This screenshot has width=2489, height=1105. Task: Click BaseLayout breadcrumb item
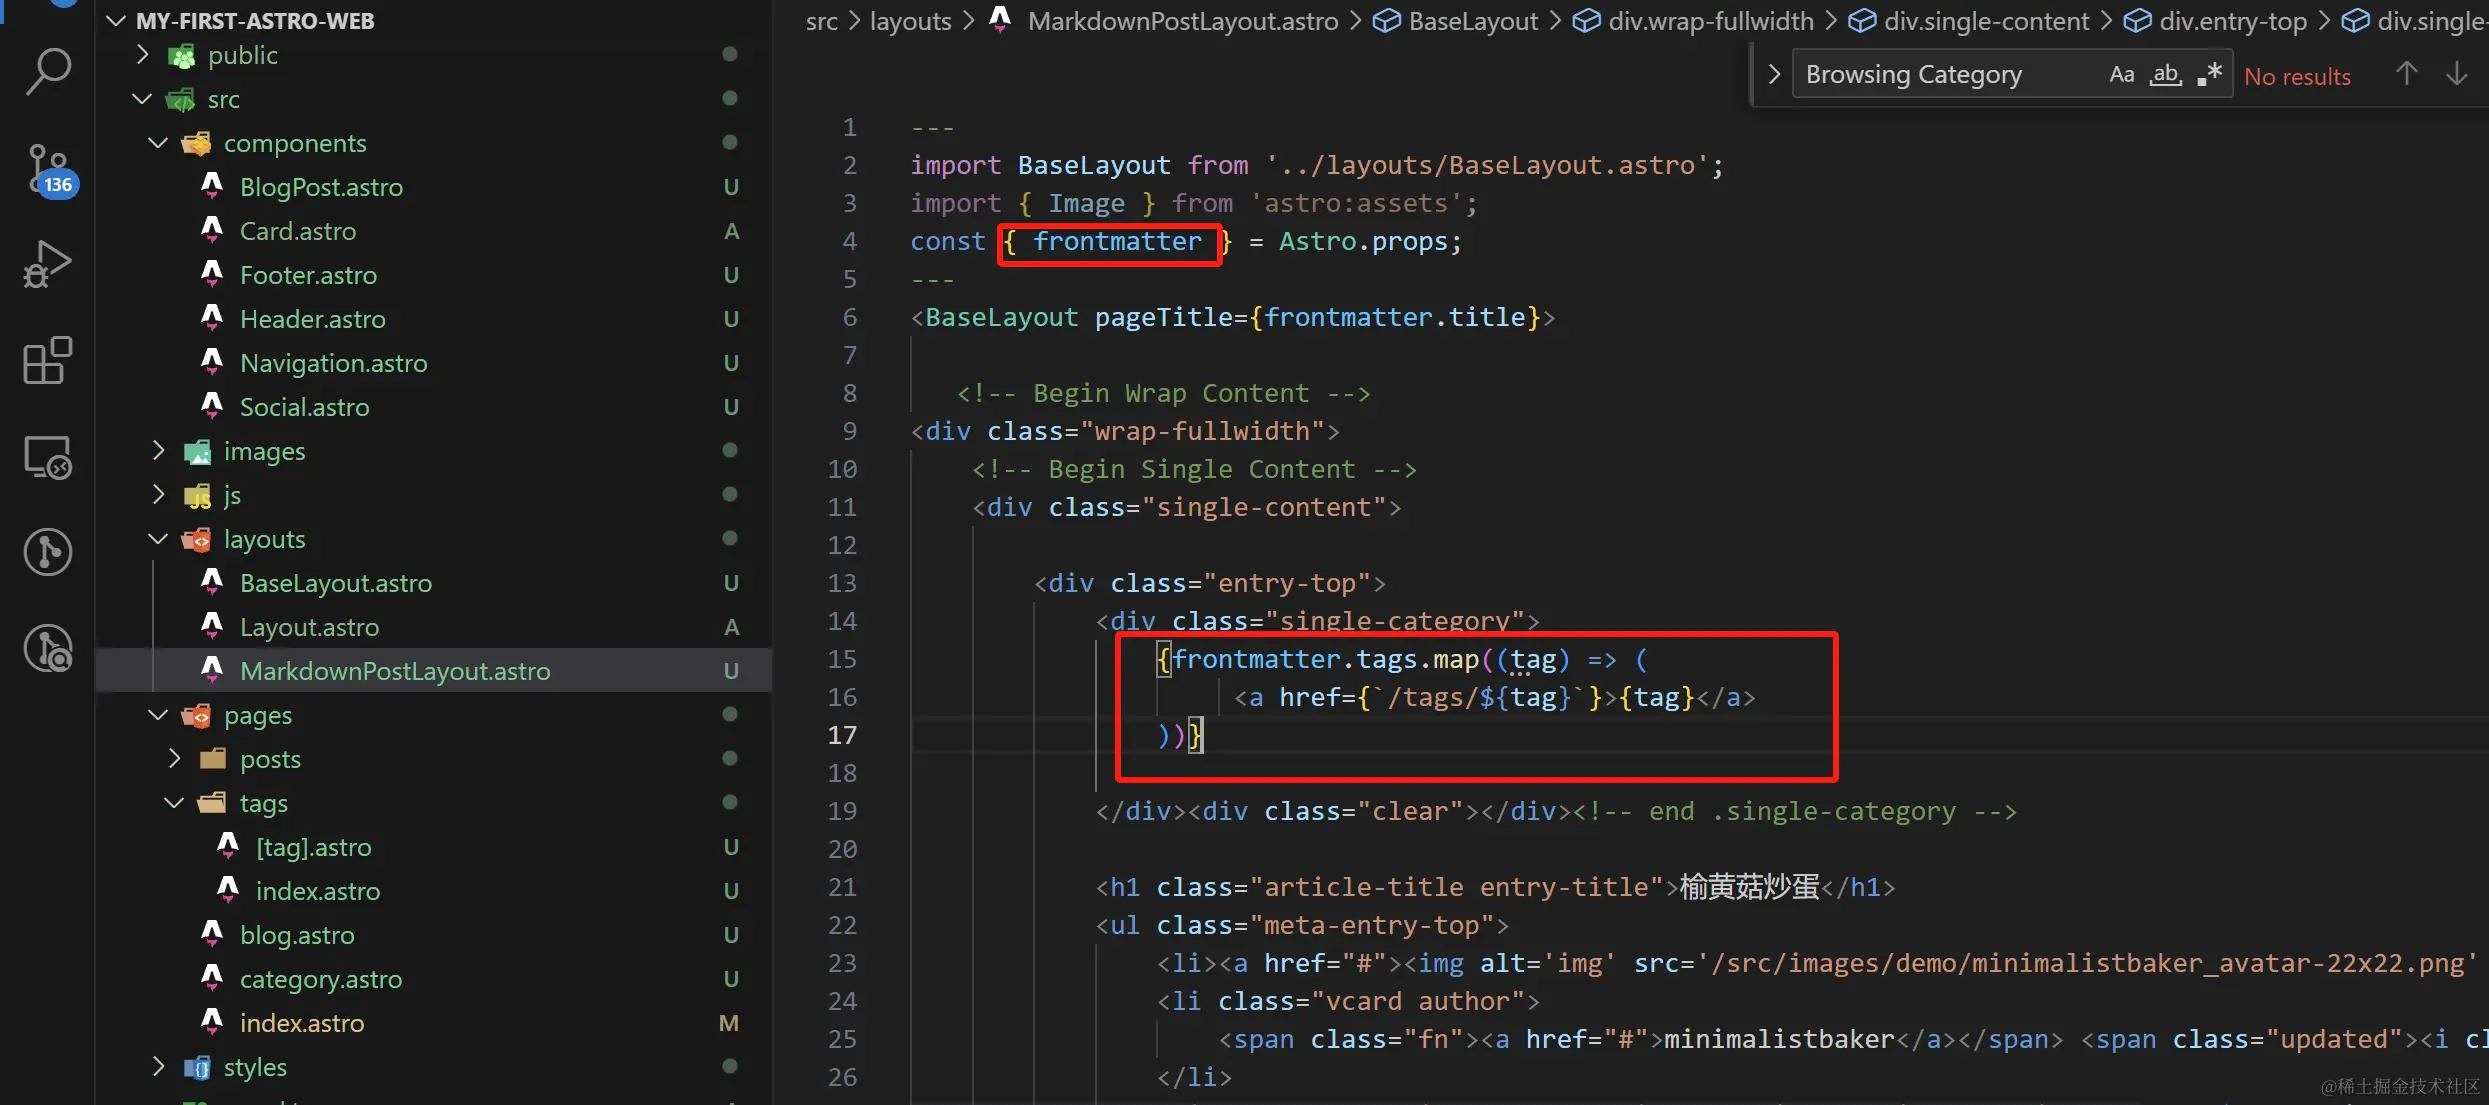pyautogui.click(x=1472, y=21)
